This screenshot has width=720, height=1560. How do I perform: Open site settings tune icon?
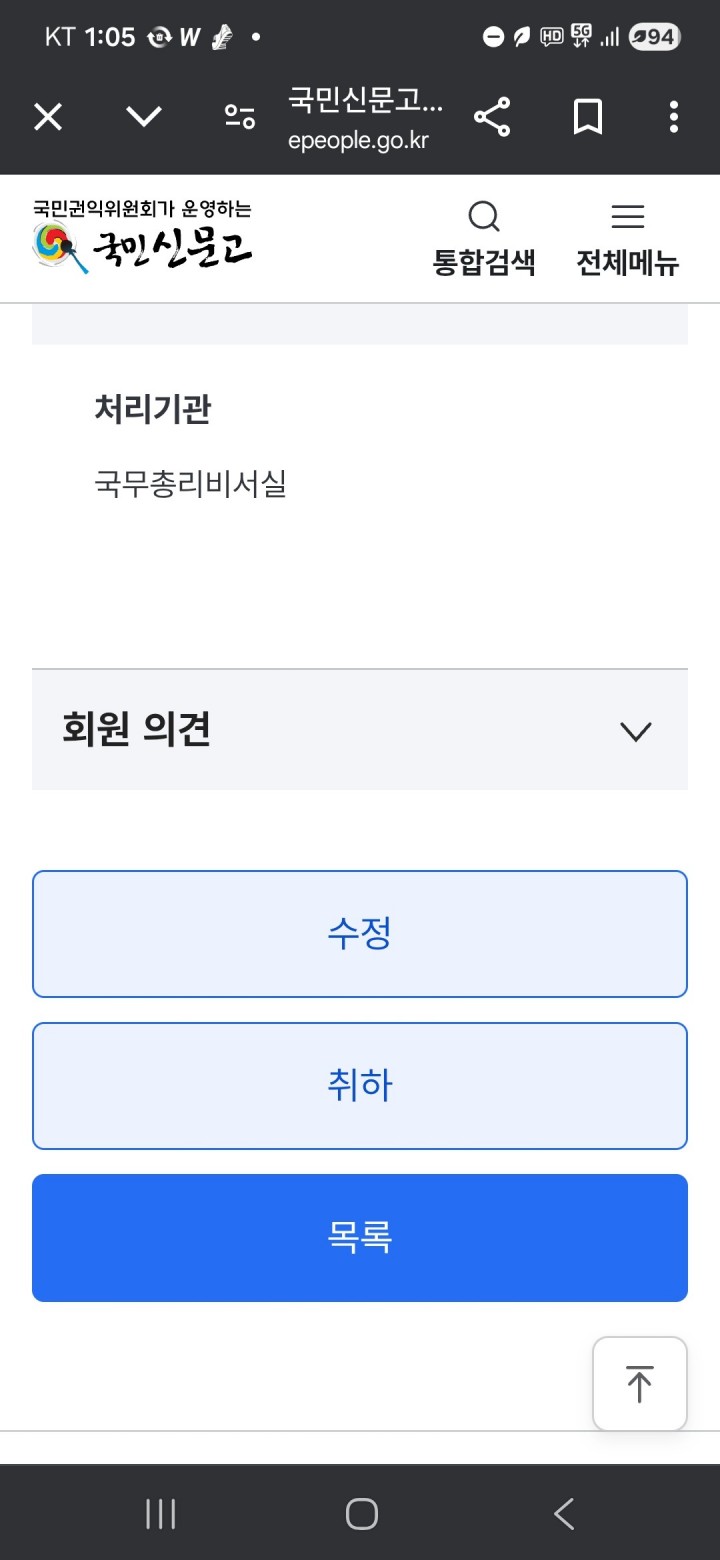click(240, 118)
